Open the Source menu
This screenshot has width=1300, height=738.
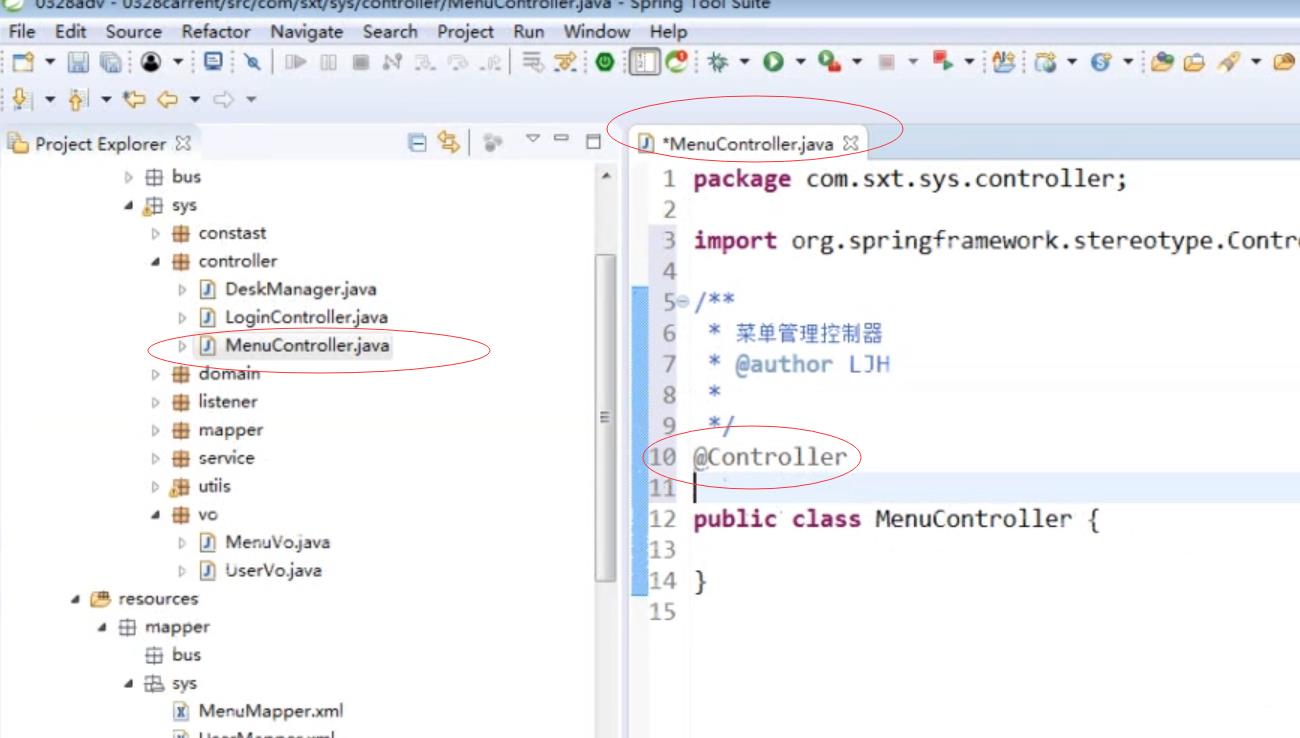pyautogui.click(x=133, y=31)
